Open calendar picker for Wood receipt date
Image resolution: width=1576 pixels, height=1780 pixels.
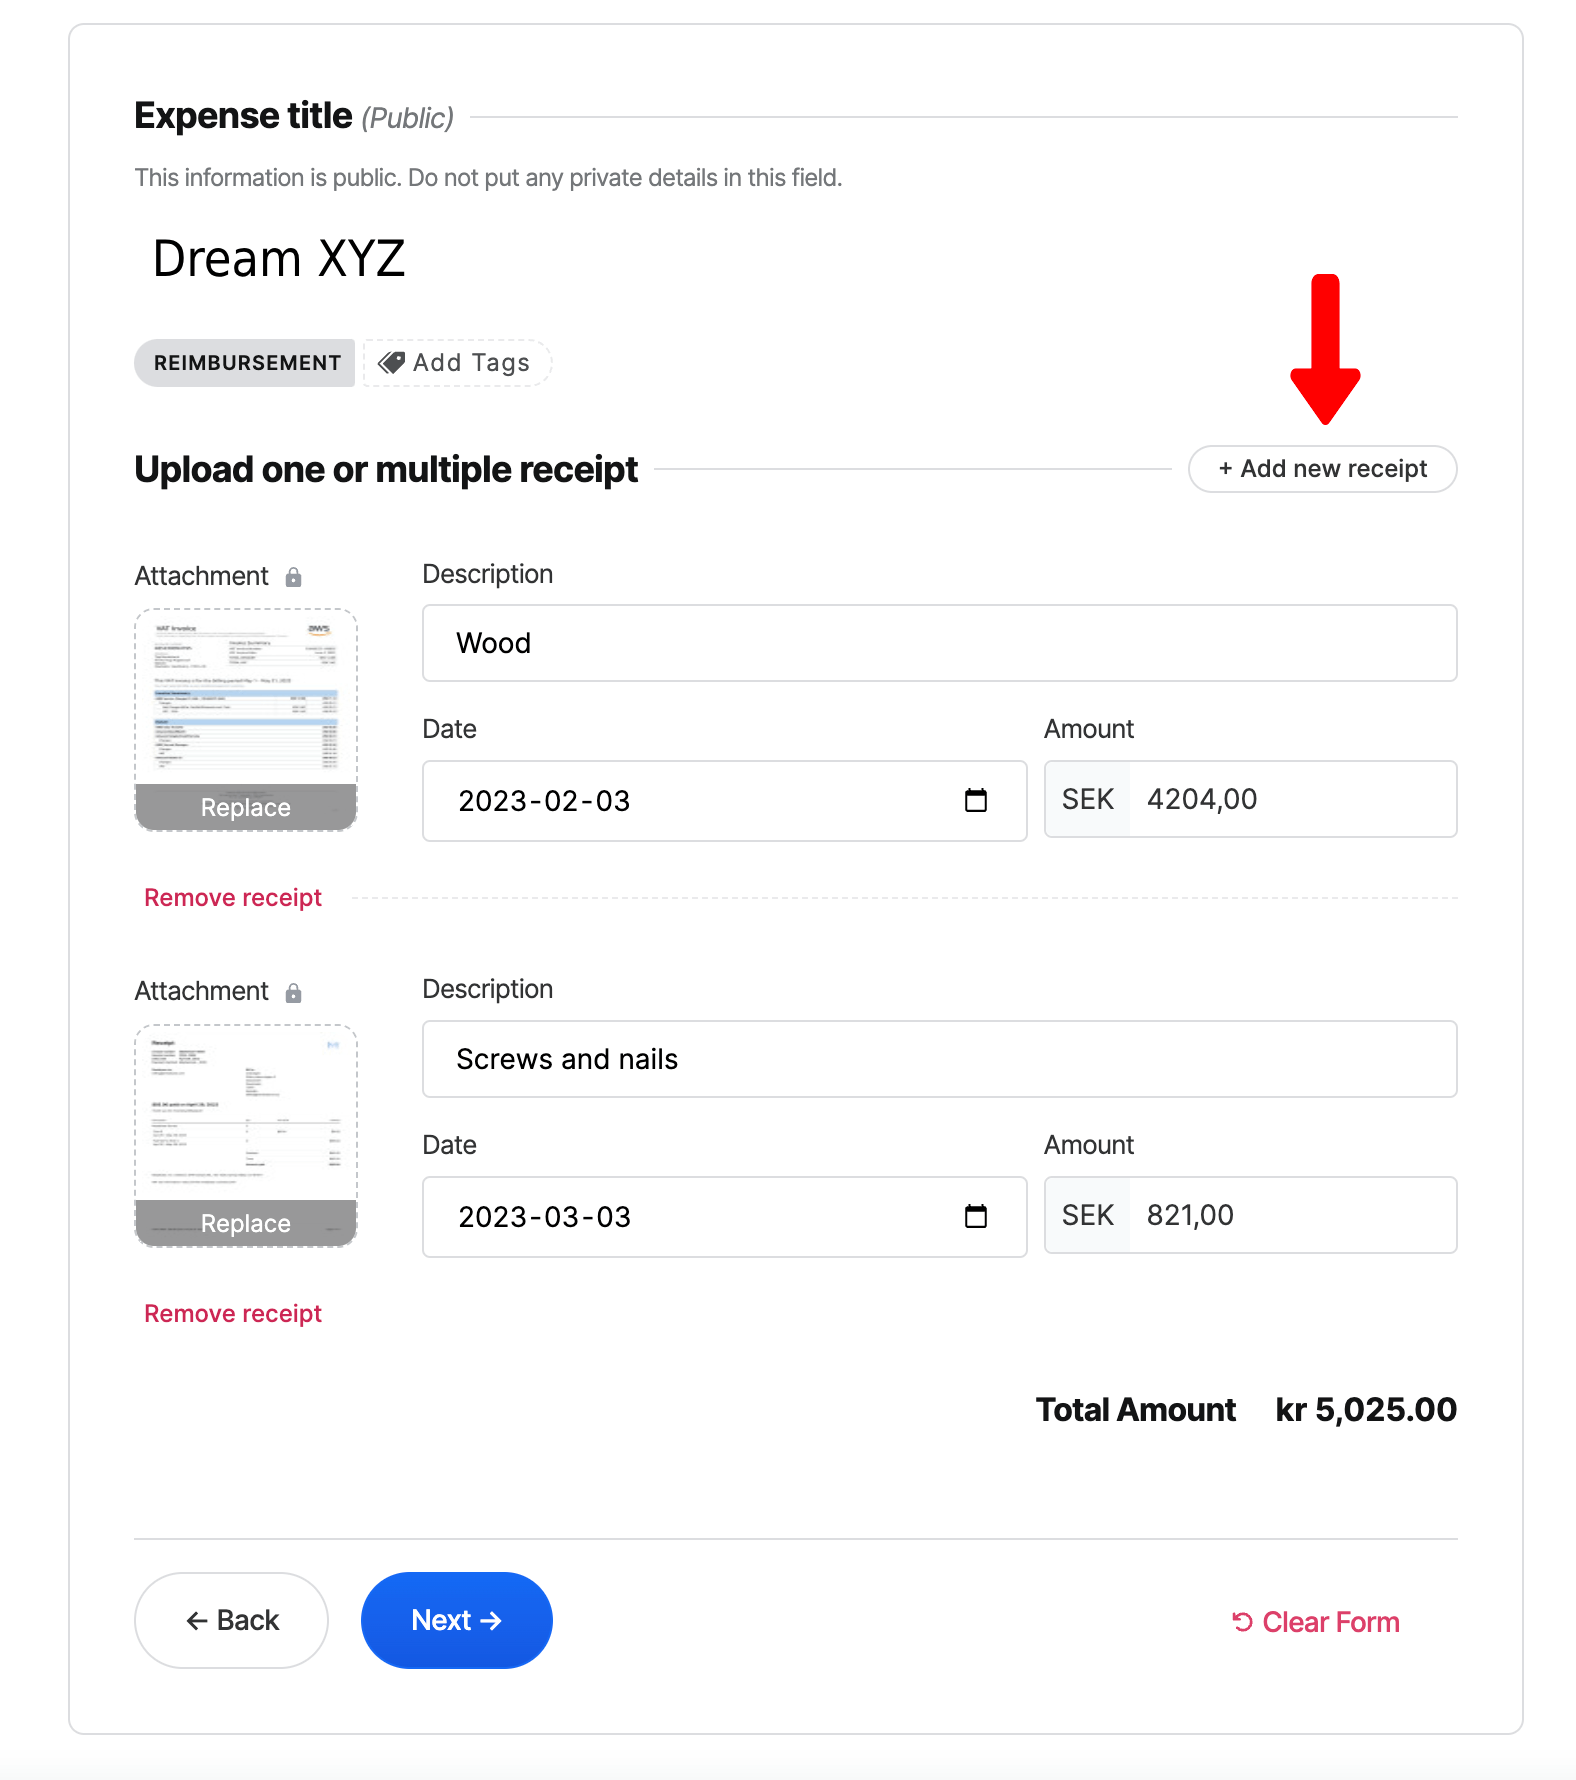(x=975, y=801)
